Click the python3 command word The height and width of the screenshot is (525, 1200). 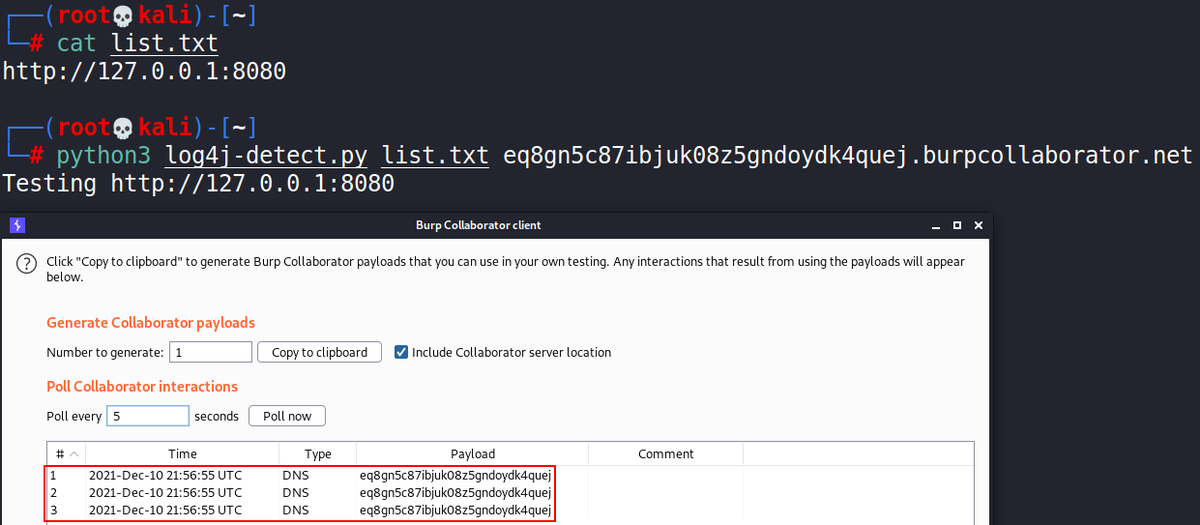[x=104, y=157]
